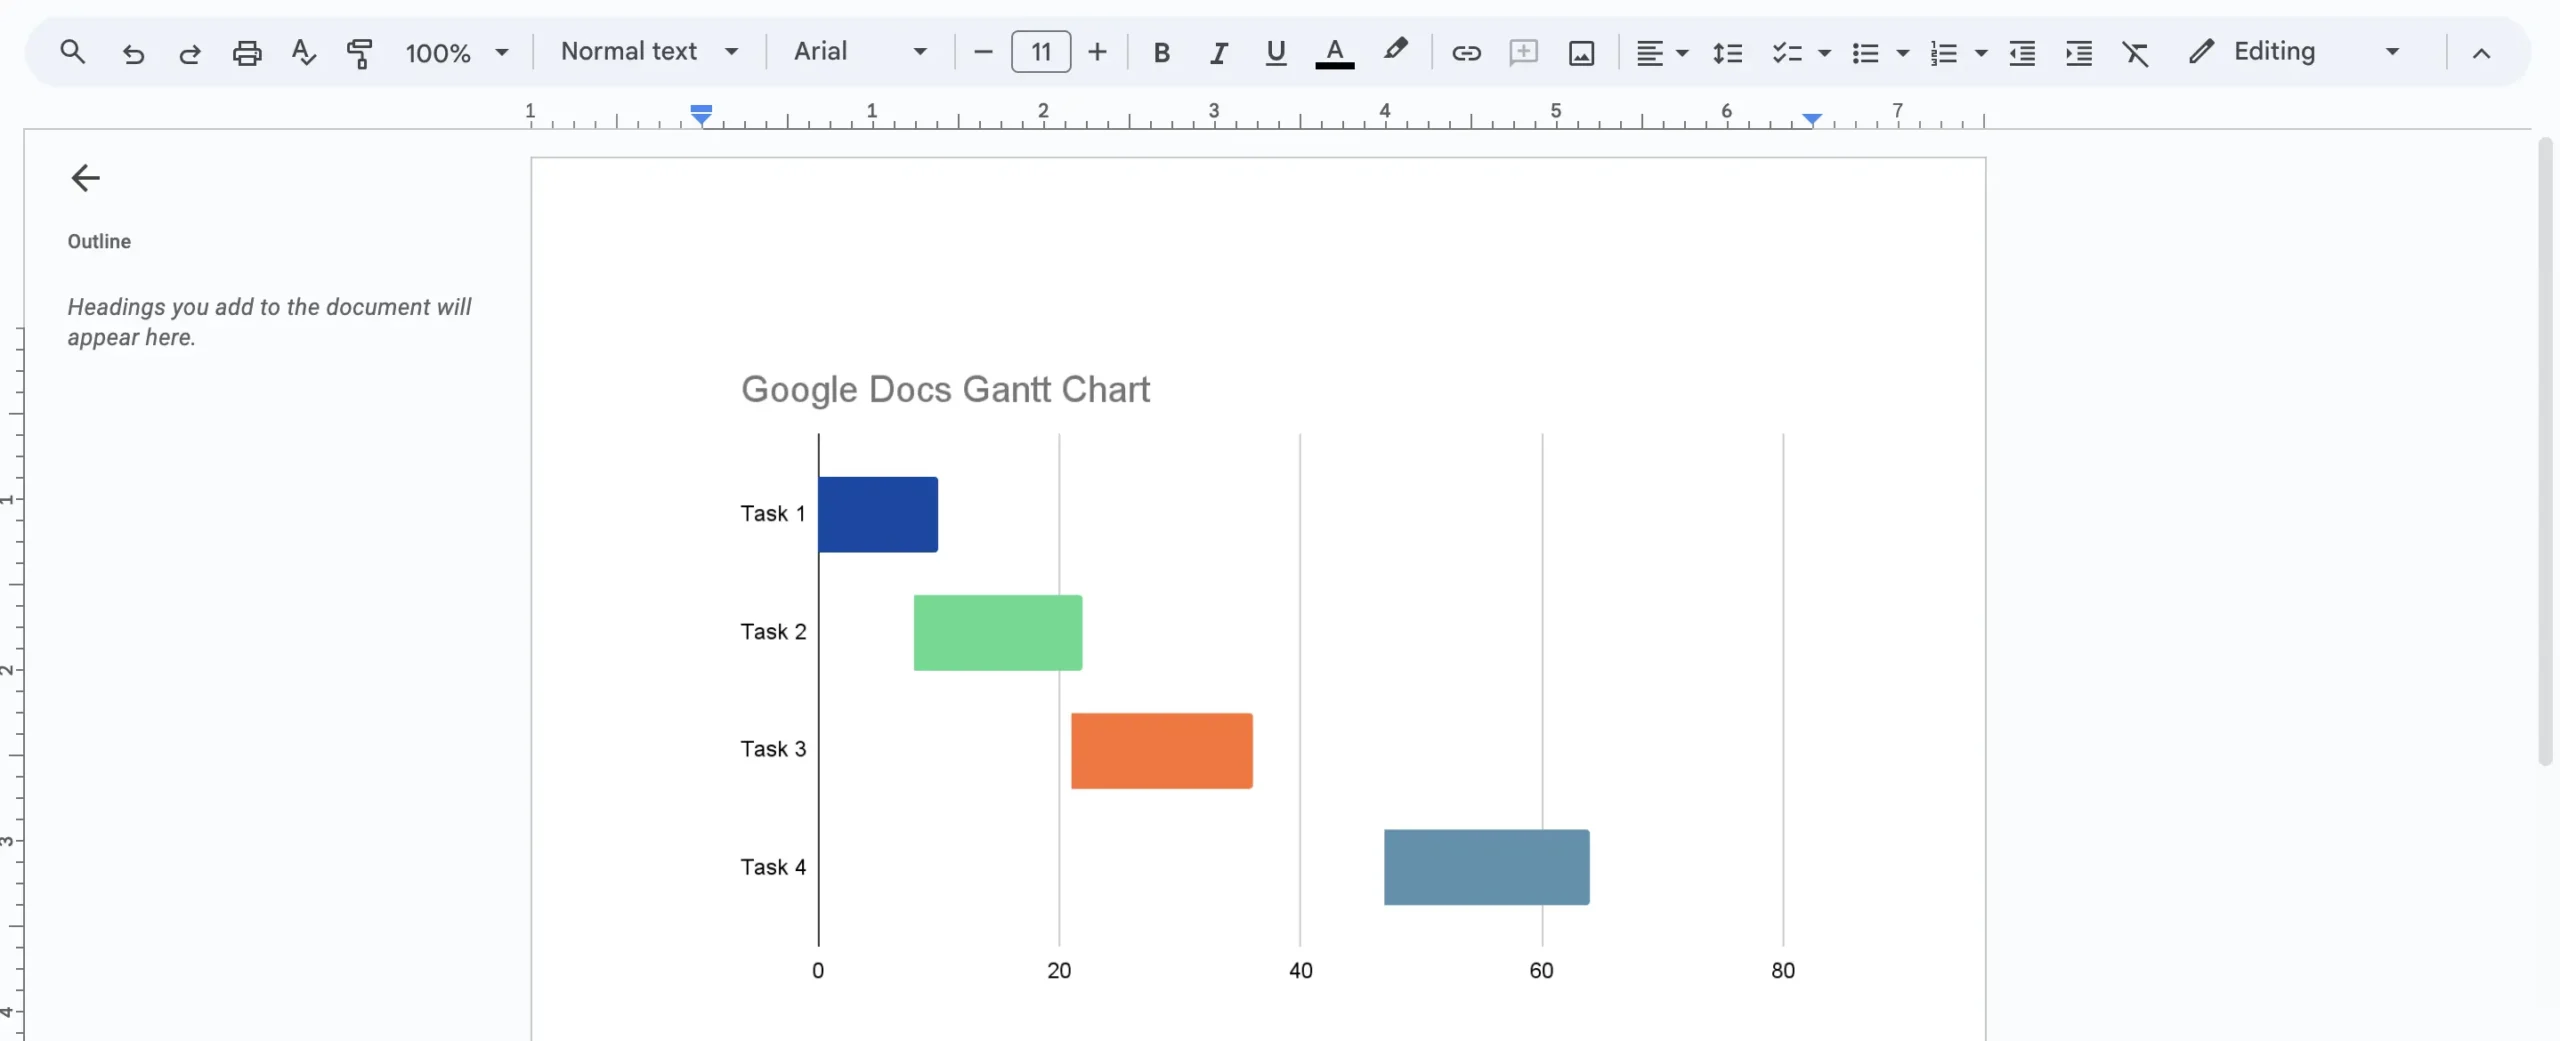Click the 40 value on chart axis
Image resolution: width=2560 pixels, height=1041 pixels.
1300,970
